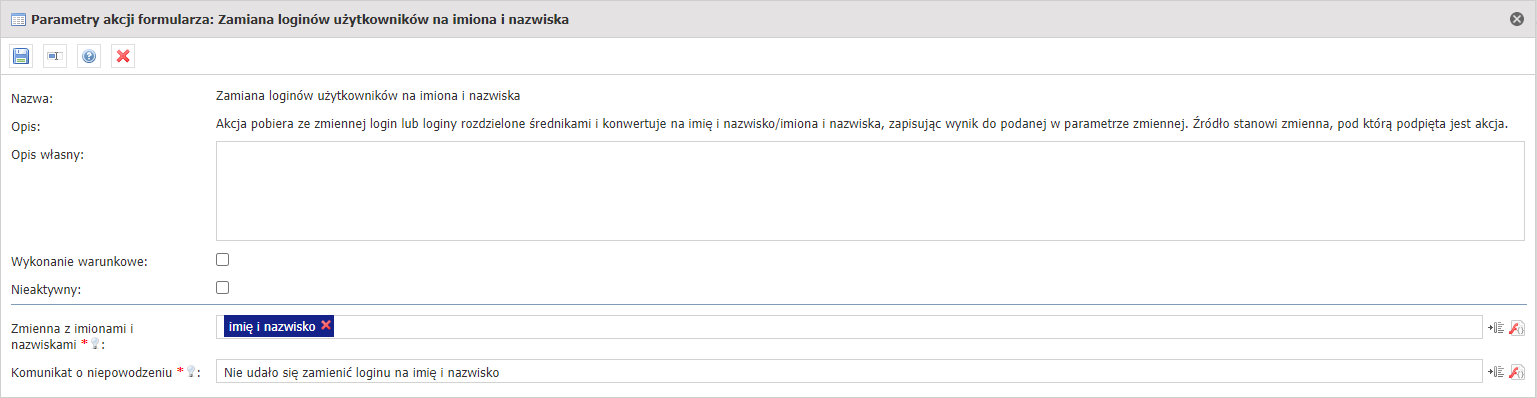Select the 'imię i nazwisko' variable tag
Image resolution: width=1537 pixels, height=398 pixels.
click(272, 326)
